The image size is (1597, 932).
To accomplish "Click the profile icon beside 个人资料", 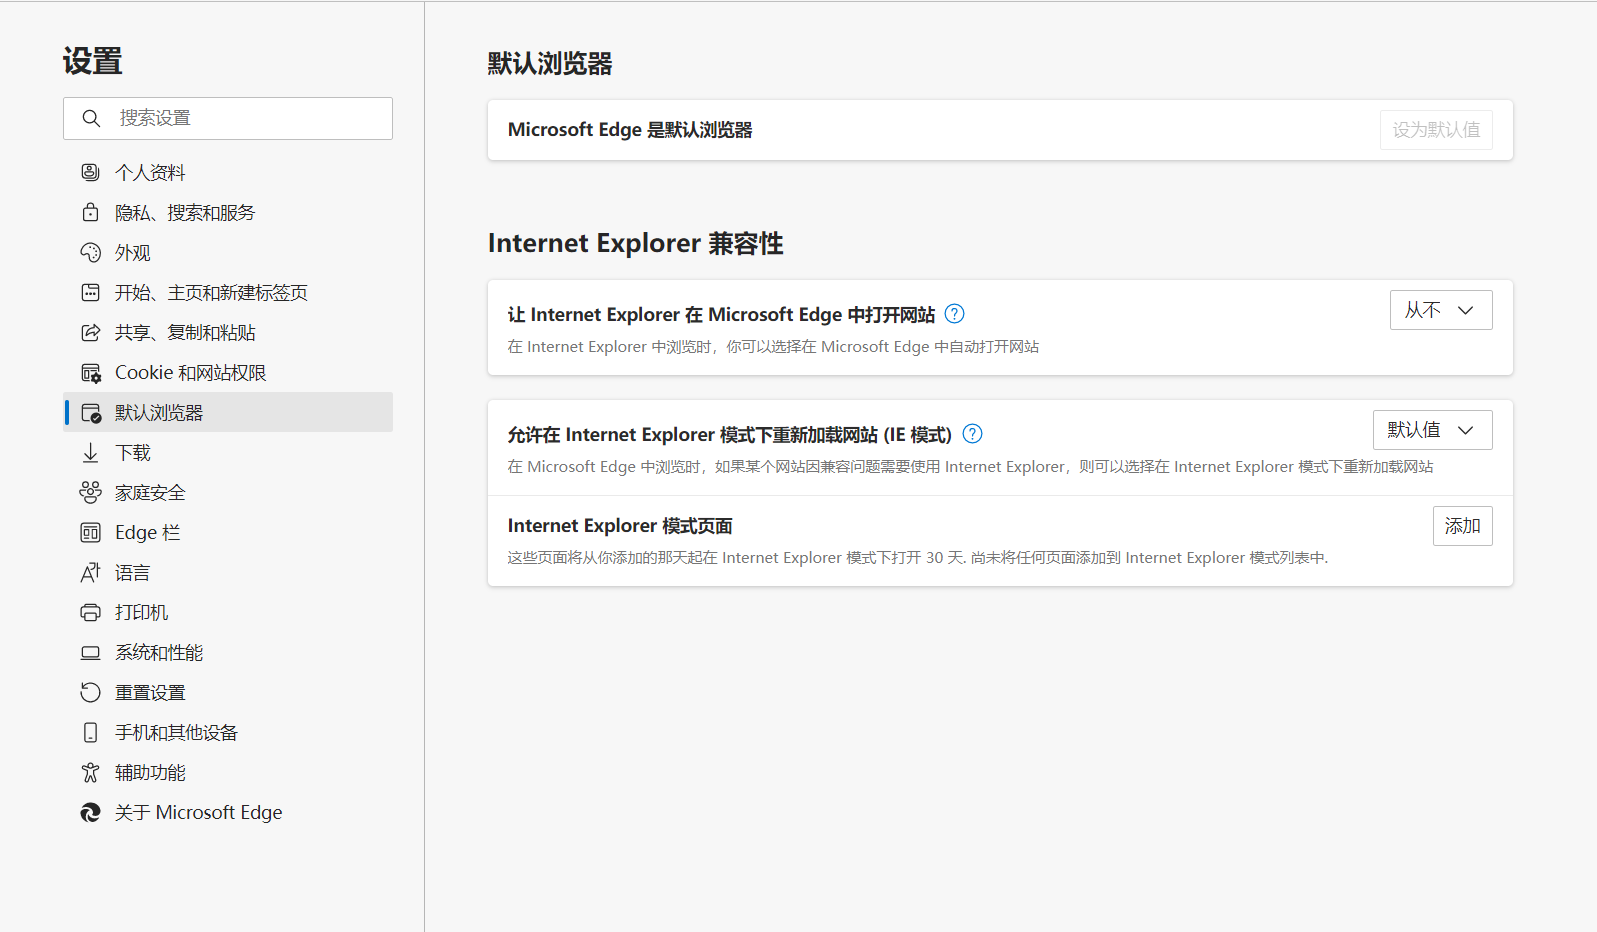I will click(90, 172).
